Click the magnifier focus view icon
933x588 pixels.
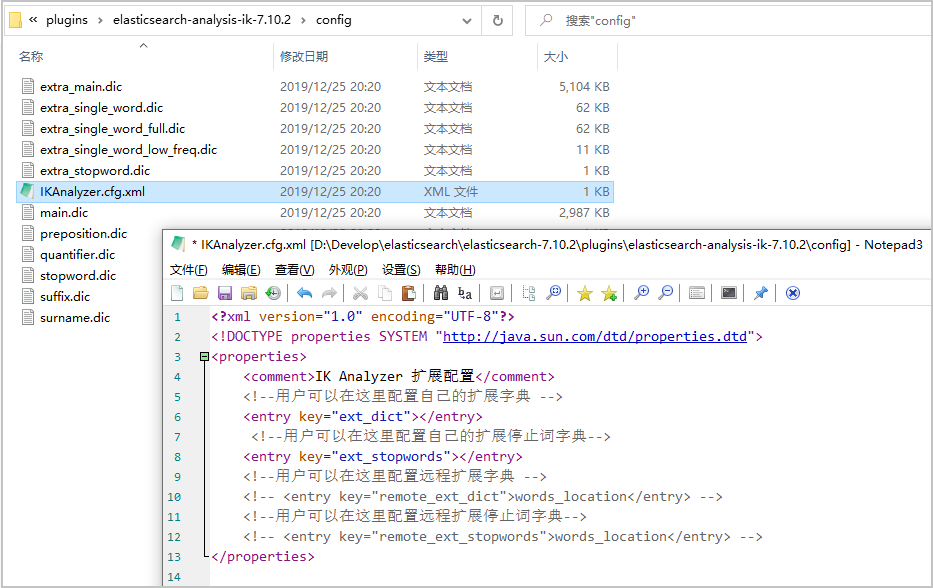tap(553, 293)
